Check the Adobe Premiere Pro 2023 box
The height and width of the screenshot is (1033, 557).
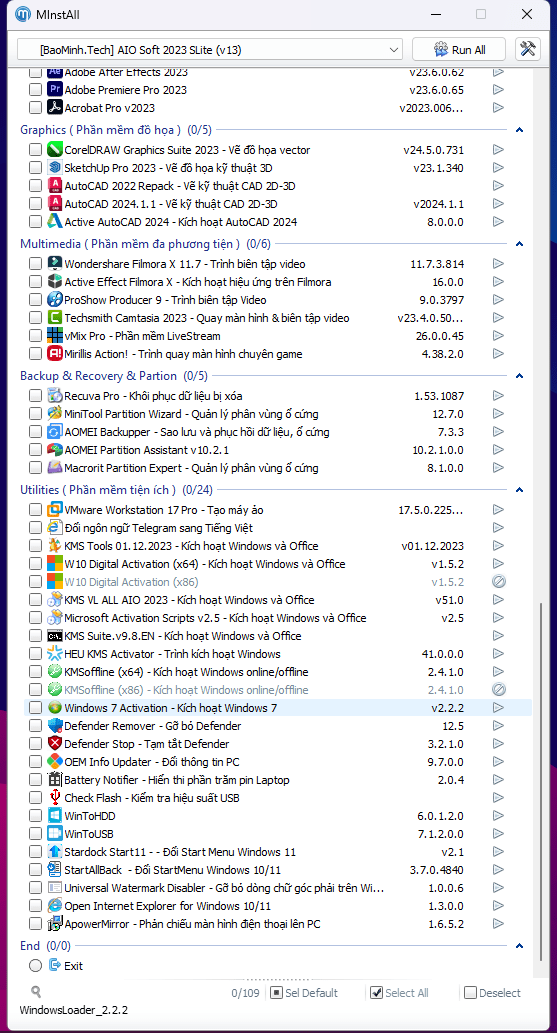coord(35,90)
